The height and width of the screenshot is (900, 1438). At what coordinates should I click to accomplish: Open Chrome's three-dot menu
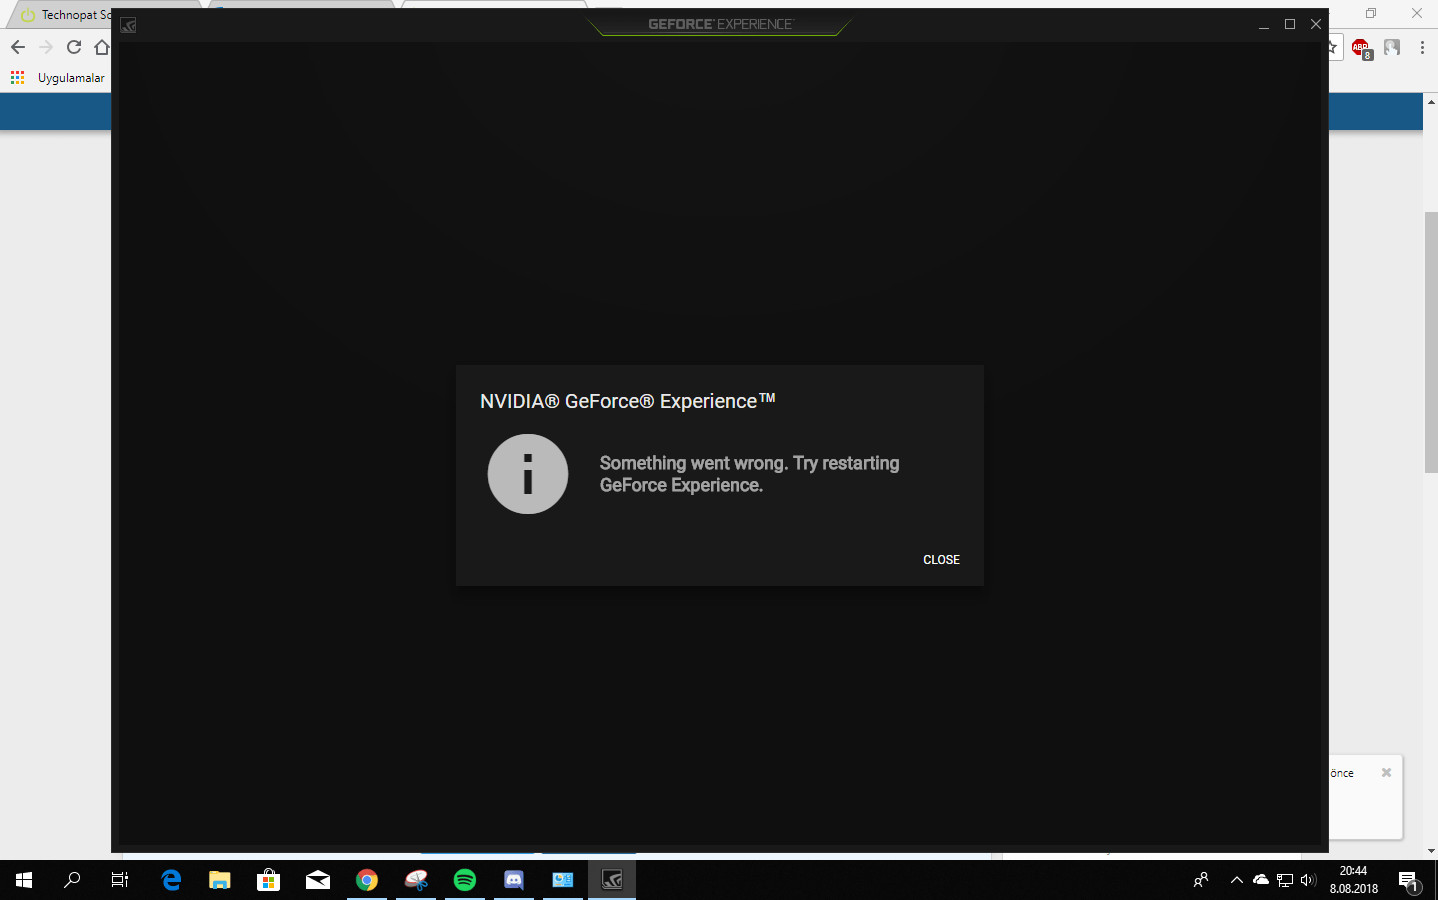(x=1423, y=47)
